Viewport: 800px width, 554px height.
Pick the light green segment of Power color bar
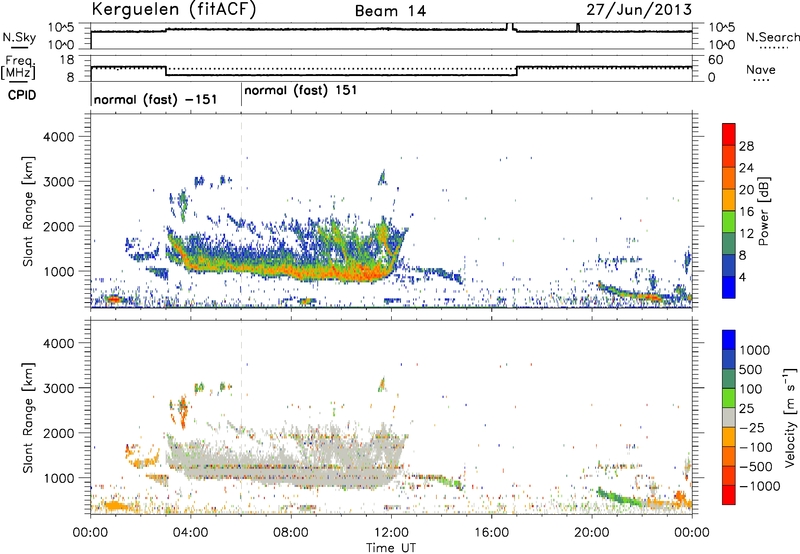click(x=729, y=222)
